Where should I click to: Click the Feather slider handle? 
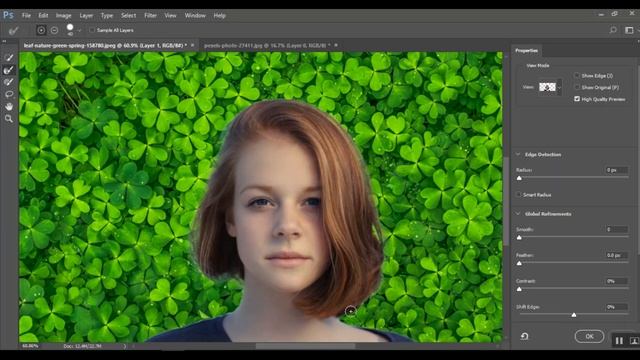click(519, 264)
